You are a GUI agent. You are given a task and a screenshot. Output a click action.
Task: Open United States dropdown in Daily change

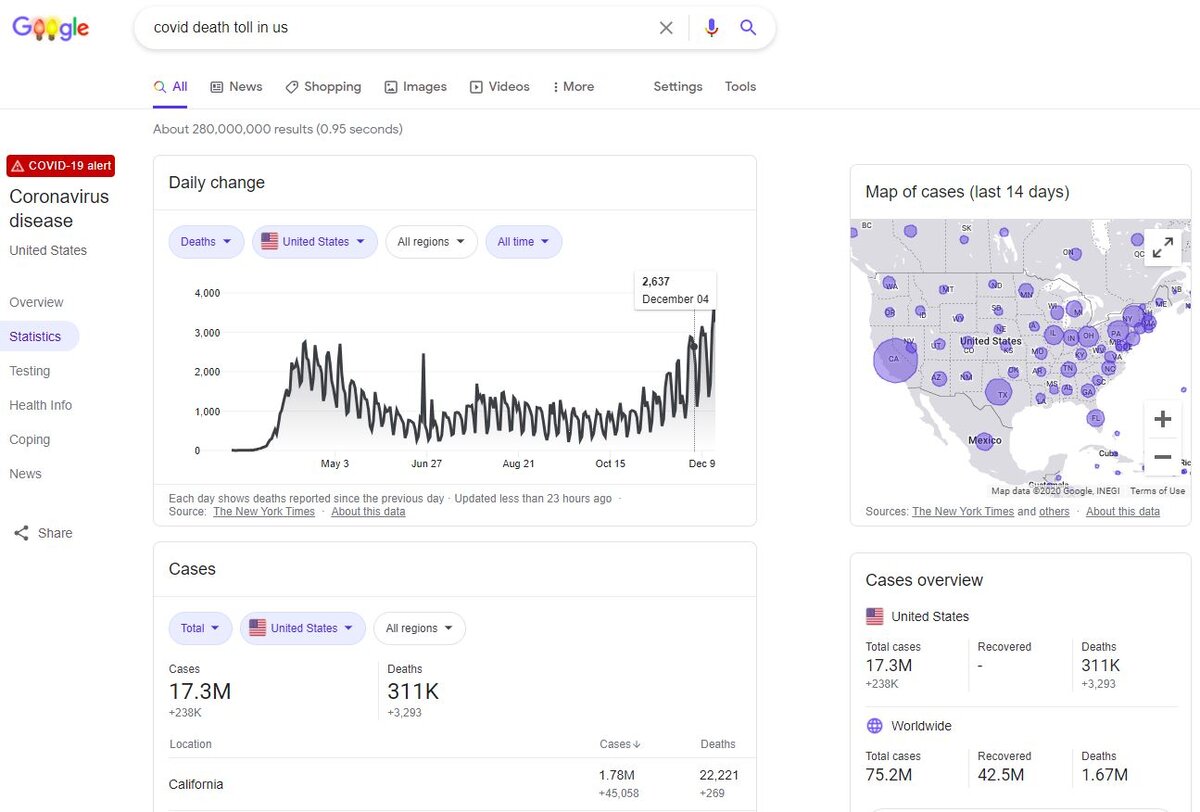tap(315, 242)
